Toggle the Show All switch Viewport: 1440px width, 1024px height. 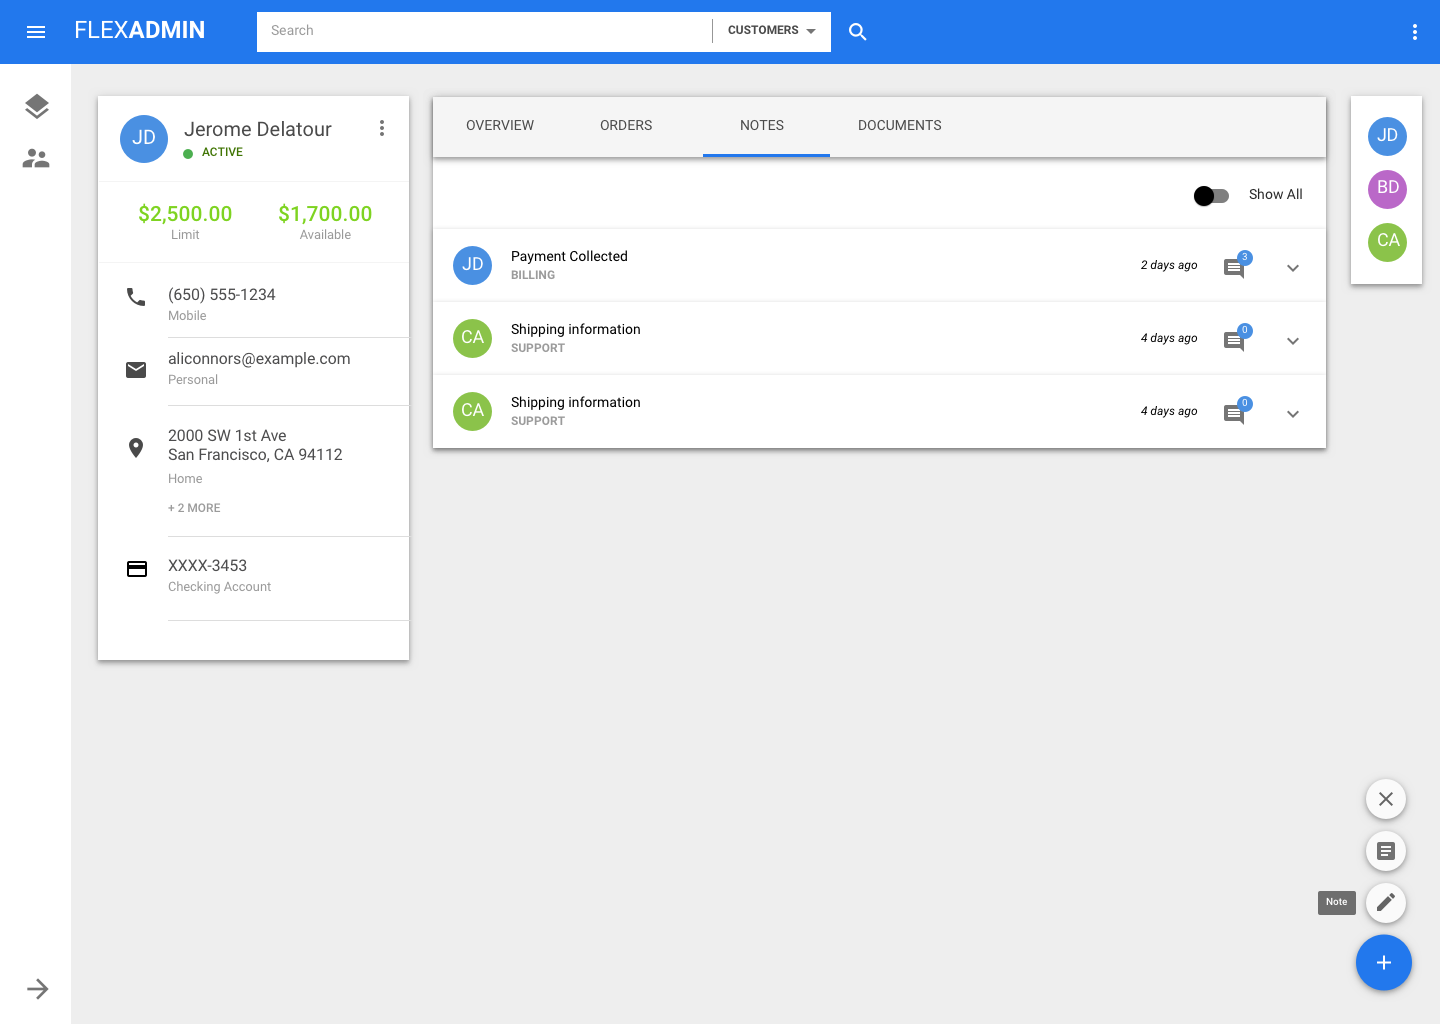click(x=1211, y=196)
